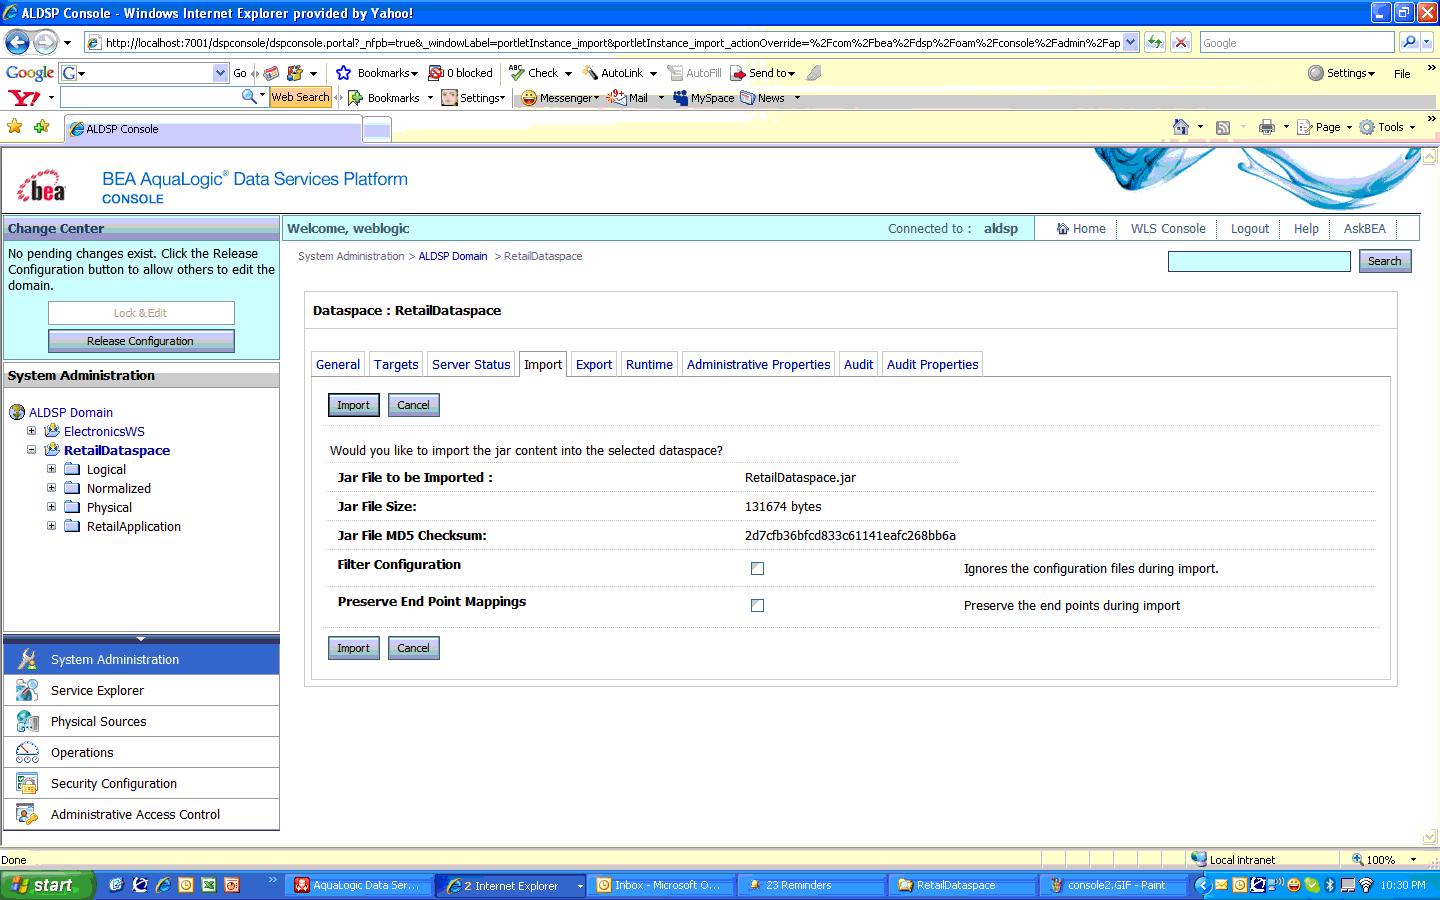Click the popup blocker 0 blocked icon
1440x900 pixels.
click(436, 73)
